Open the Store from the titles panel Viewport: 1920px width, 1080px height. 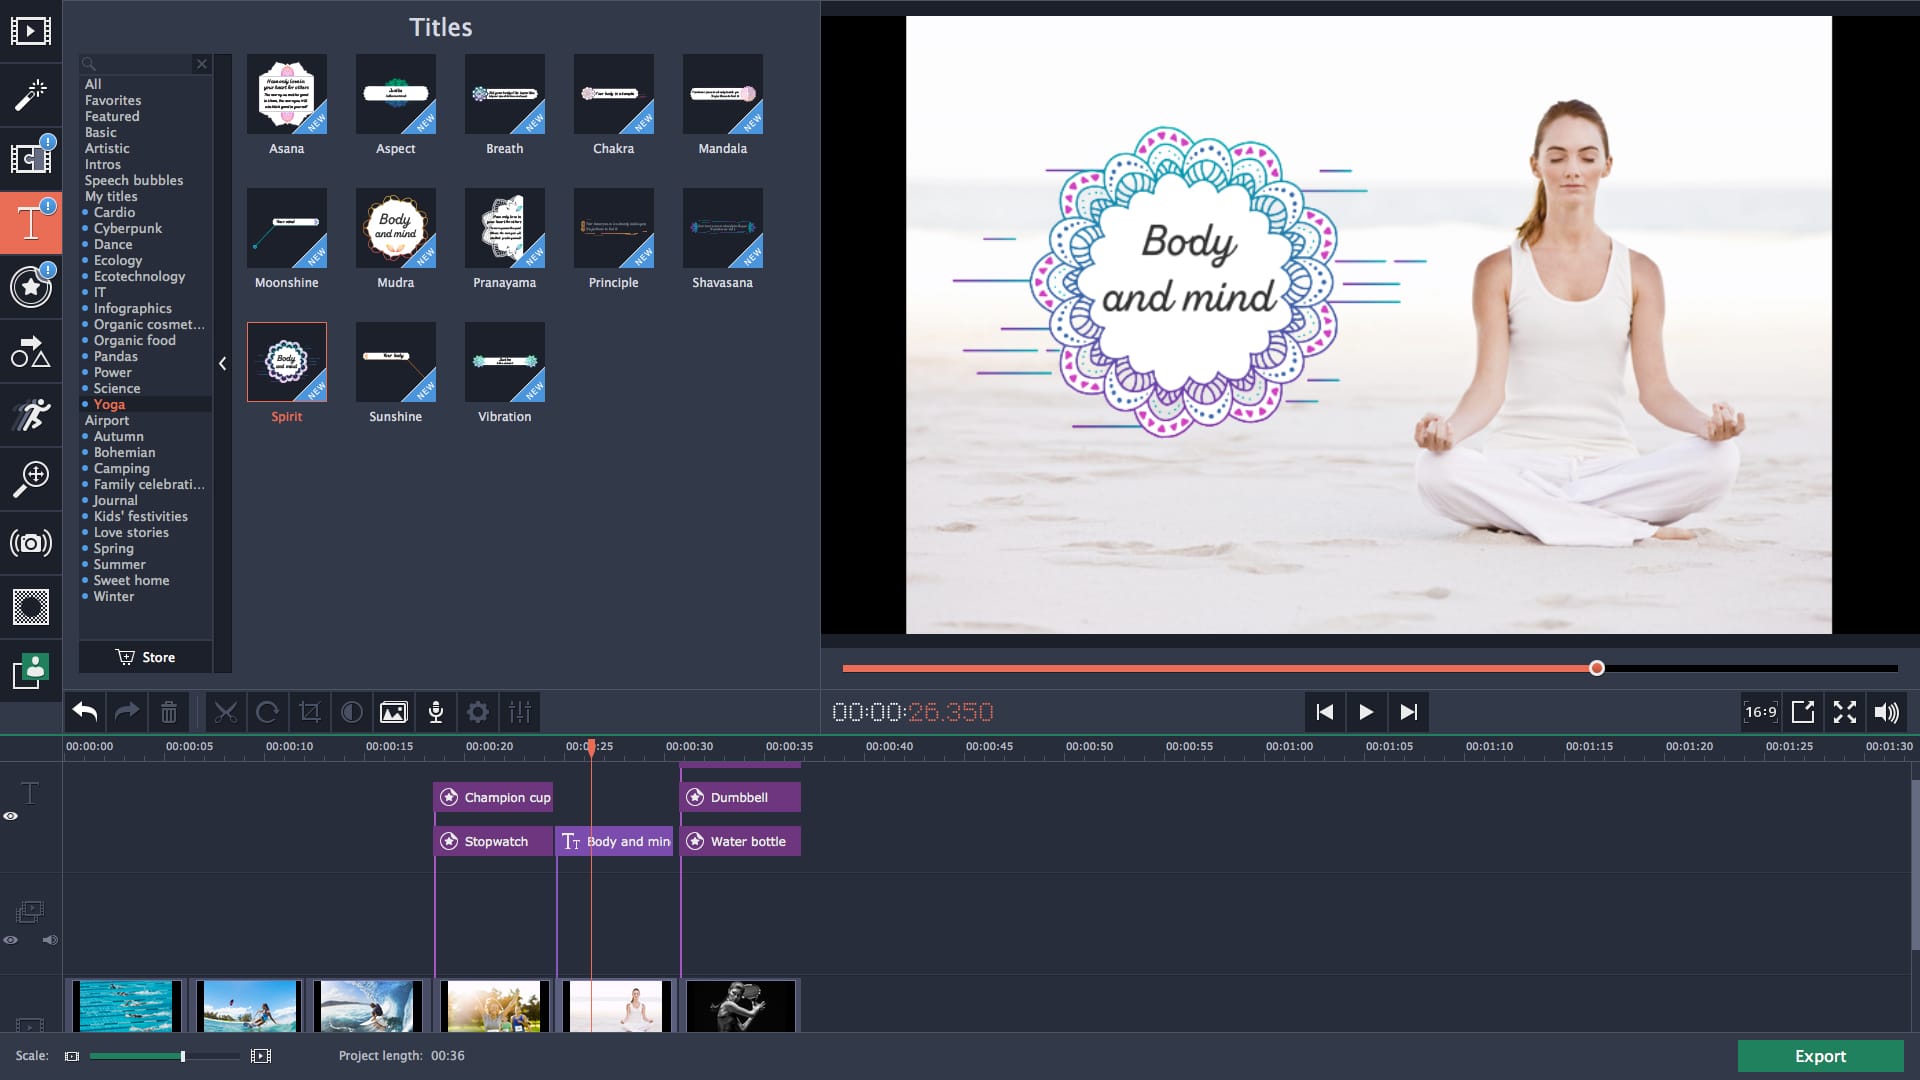click(146, 657)
